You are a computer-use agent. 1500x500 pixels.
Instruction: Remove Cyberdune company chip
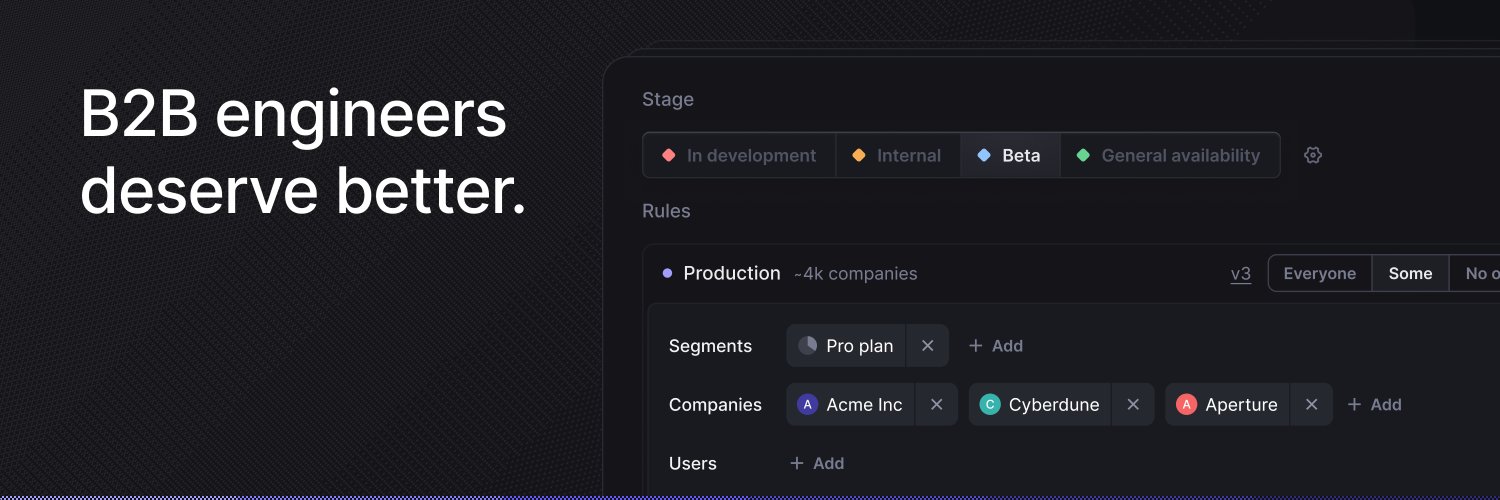tap(1133, 404)
